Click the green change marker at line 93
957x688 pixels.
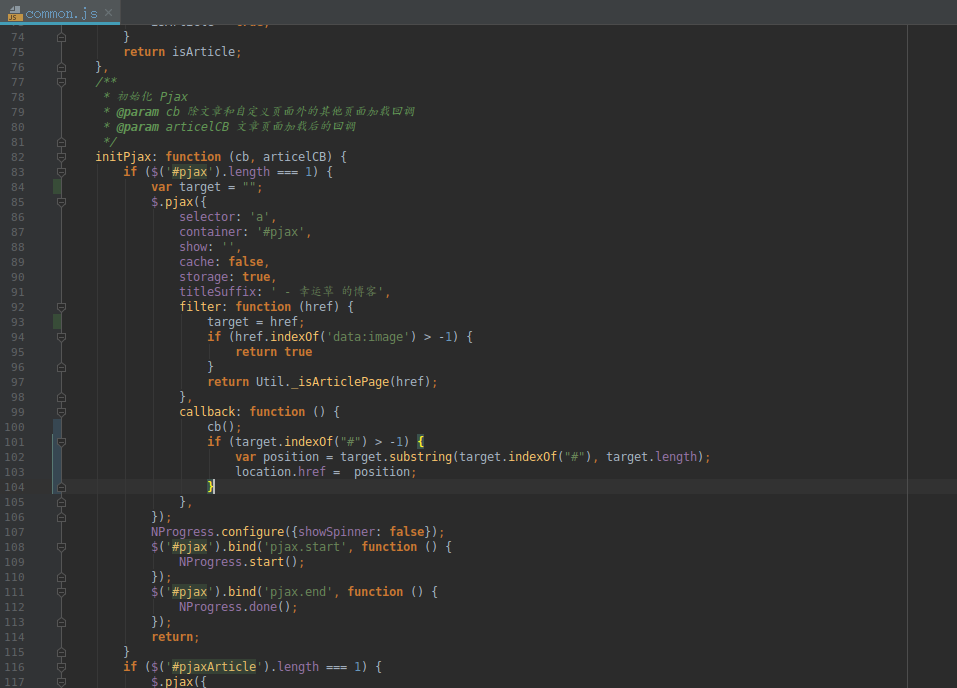coord(57,322)
